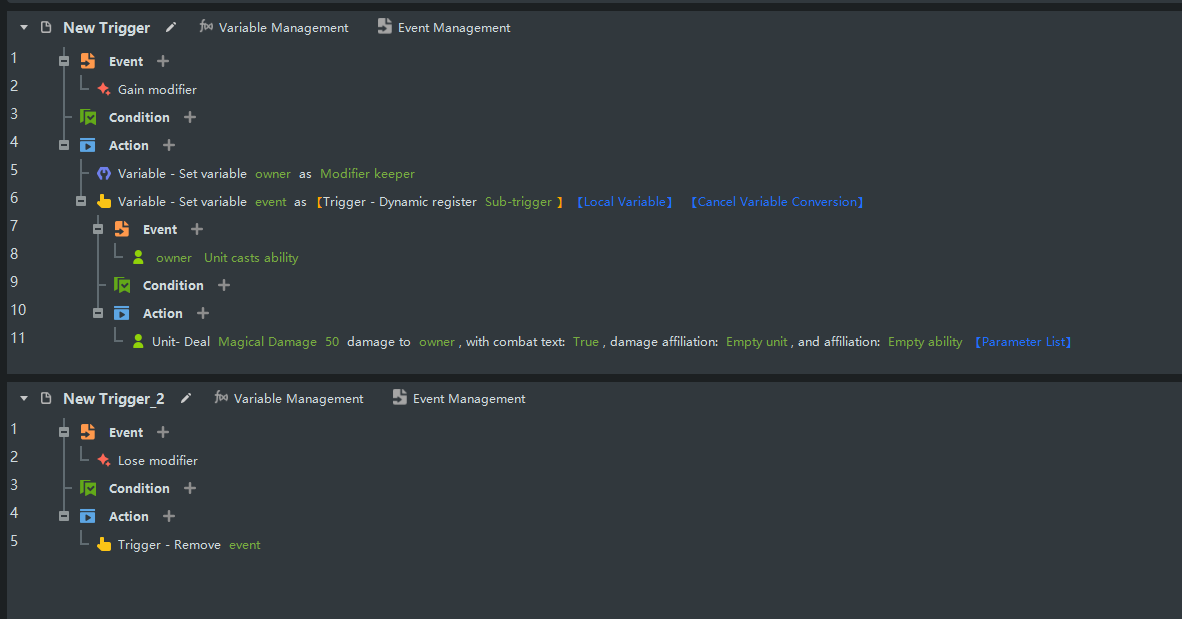The image size is (1182, 619).
Task: Click the pencil rename icon beside New Trigger
Action: coord(171,28)
